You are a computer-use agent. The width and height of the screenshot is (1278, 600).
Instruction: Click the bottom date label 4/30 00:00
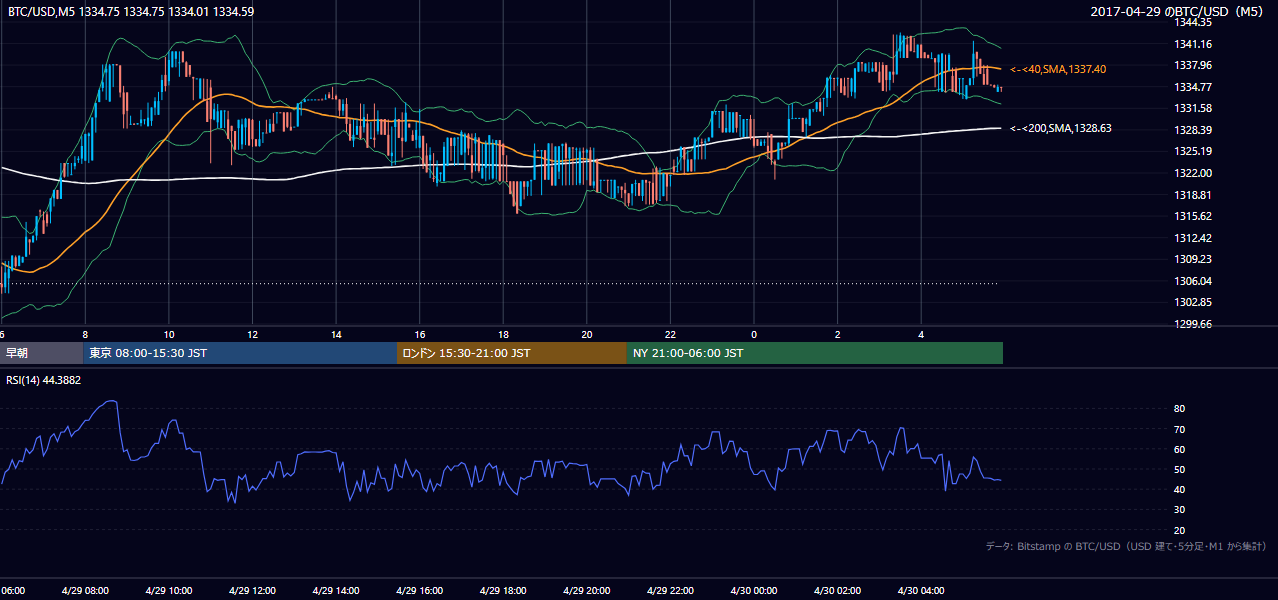click(x=753, y=591)
